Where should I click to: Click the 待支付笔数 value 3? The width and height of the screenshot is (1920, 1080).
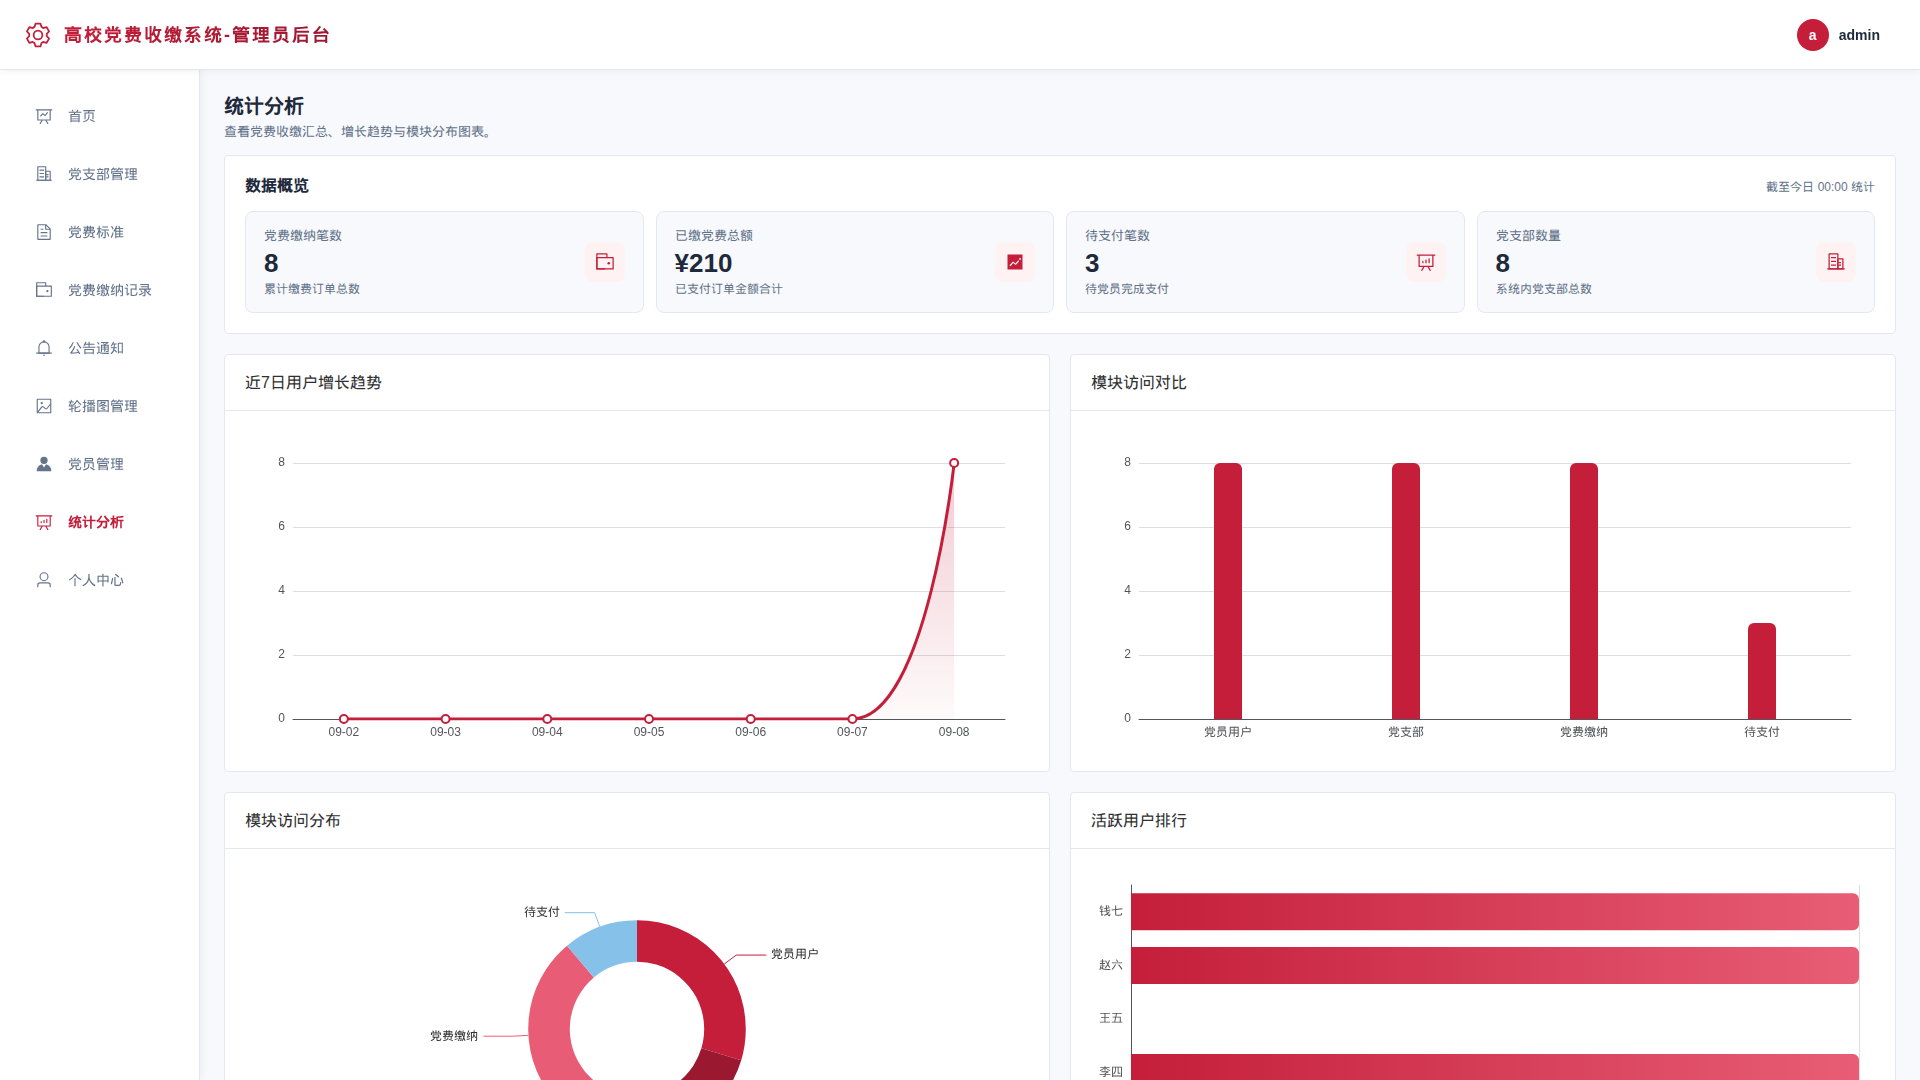coord(1092,263)
